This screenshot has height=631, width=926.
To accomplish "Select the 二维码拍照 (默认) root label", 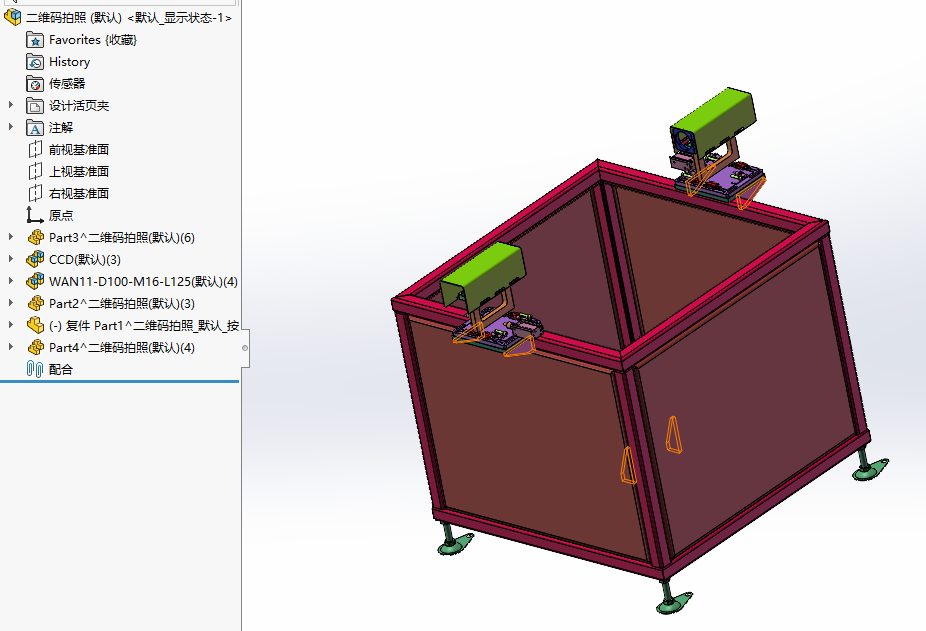I will coord(73,18).
